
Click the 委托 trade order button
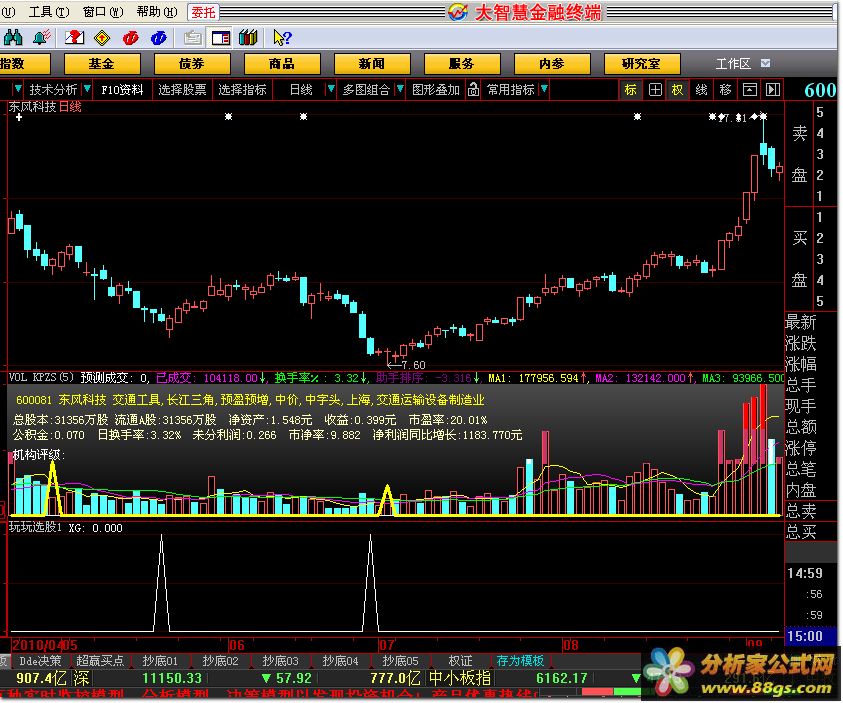click(x=203, y=12)
